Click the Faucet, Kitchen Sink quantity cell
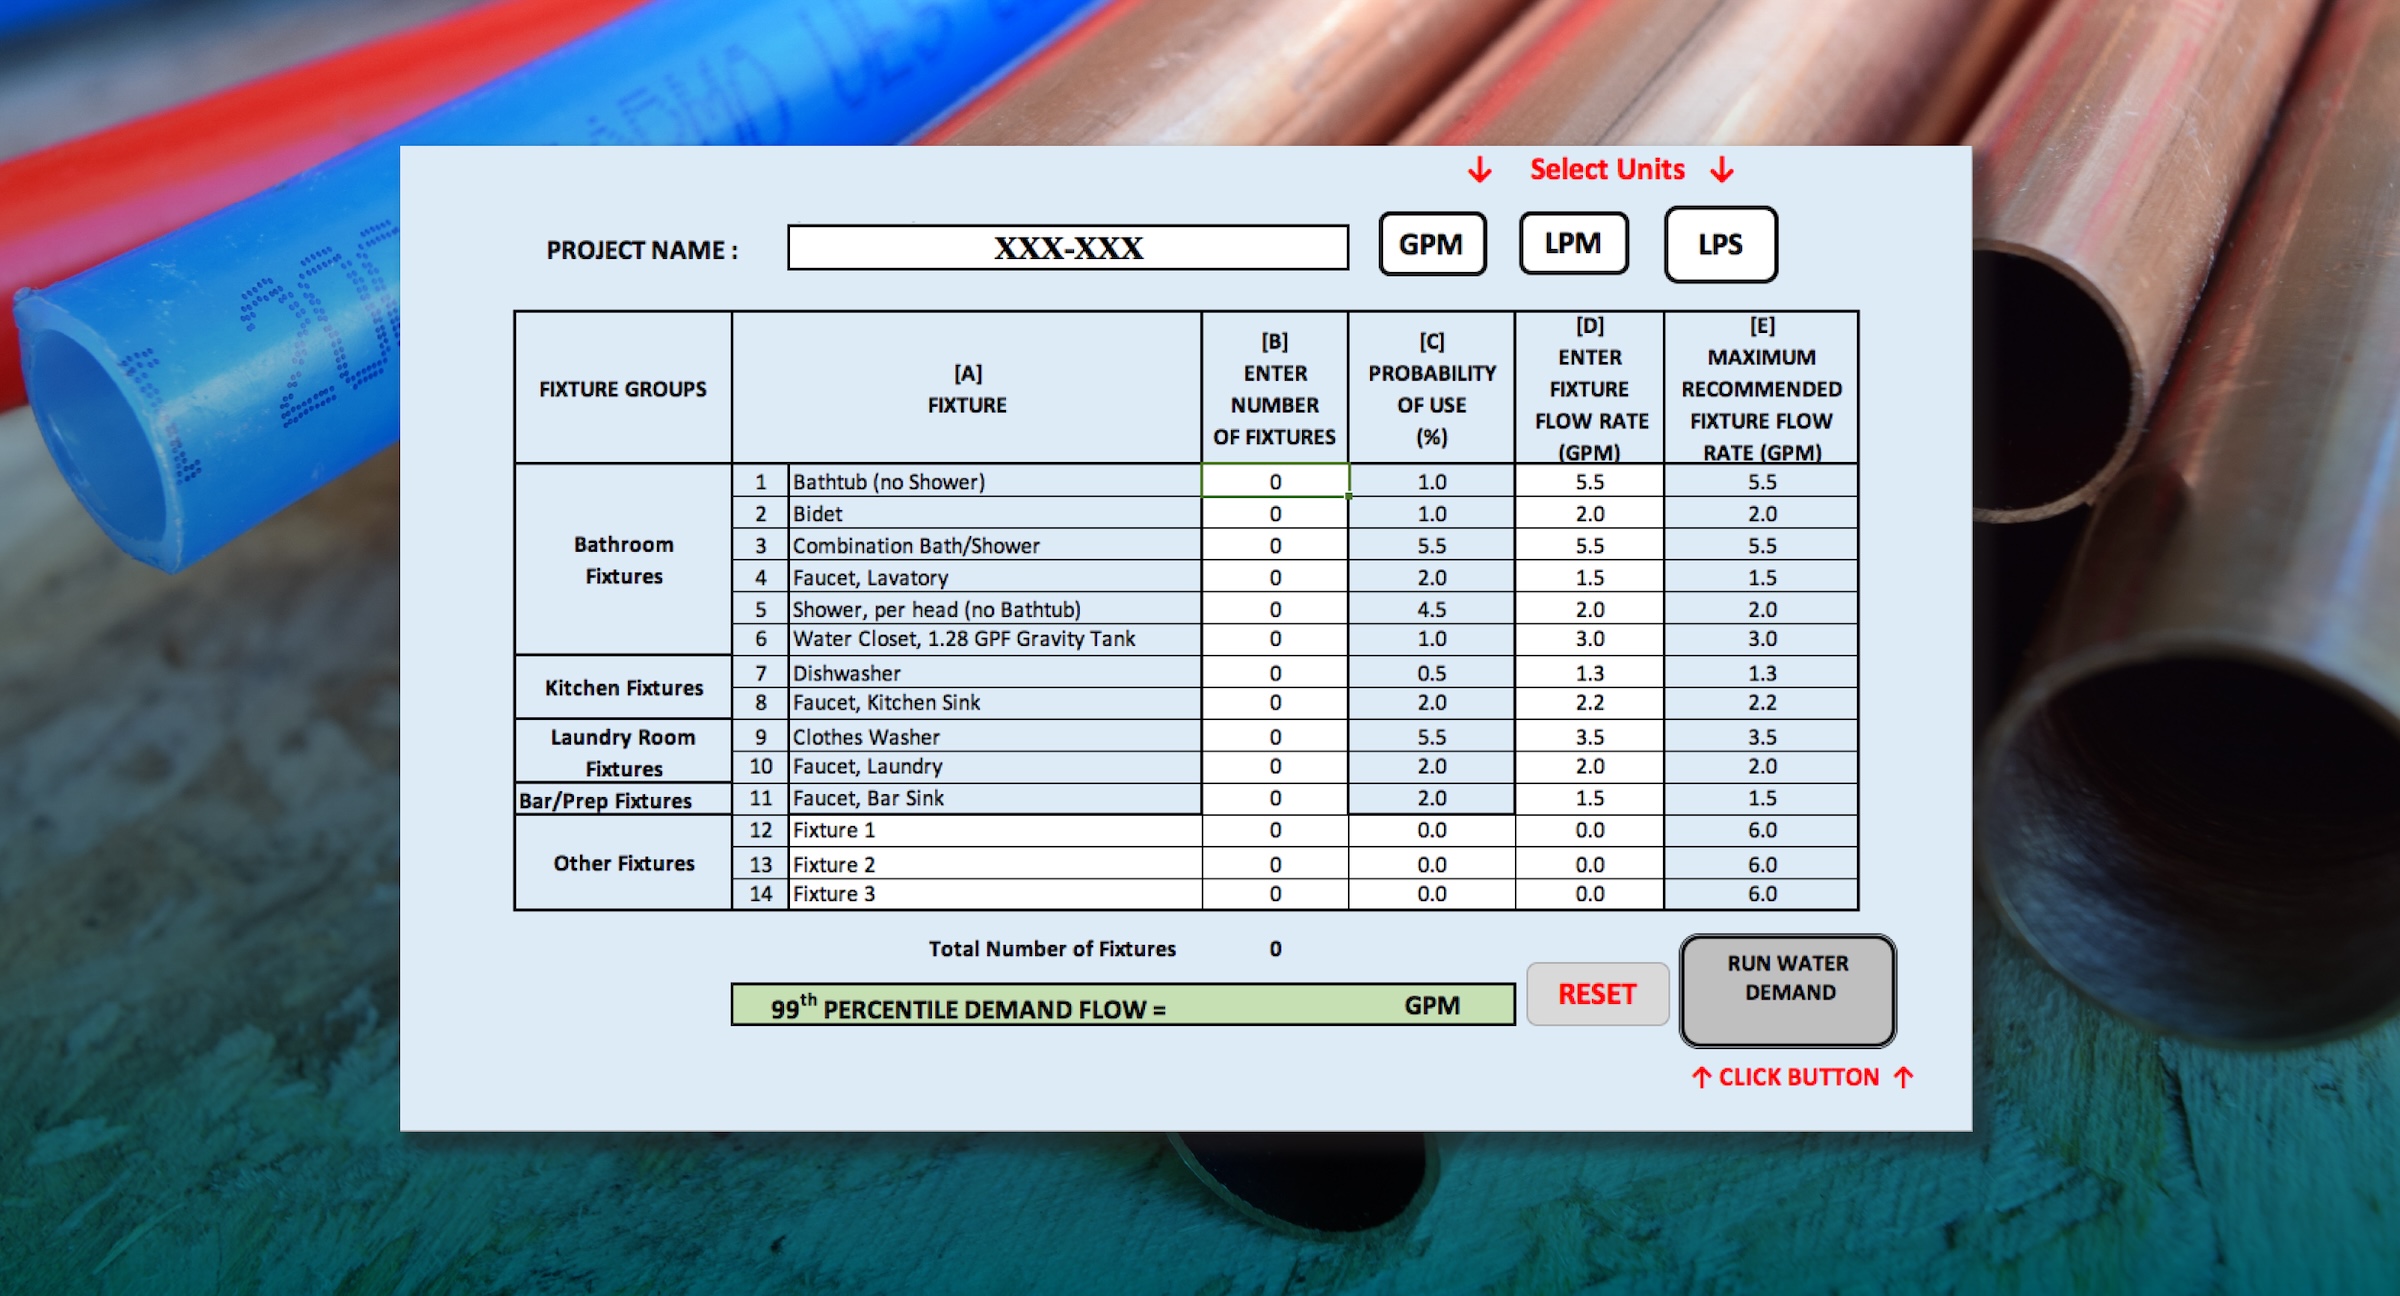The width and height of the screenshot is (2400, 1296). click(1275, 702)
